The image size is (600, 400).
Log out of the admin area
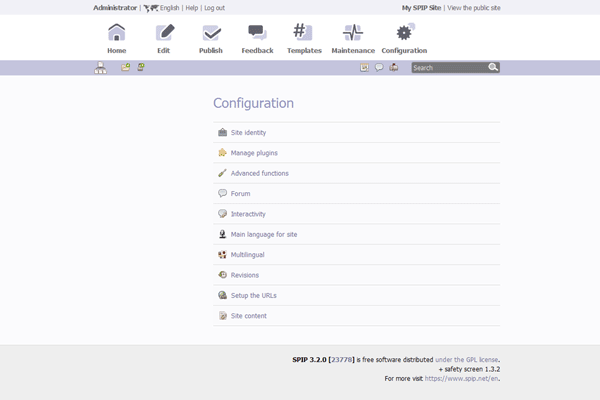pyautogui.click(x=214, y=7)
